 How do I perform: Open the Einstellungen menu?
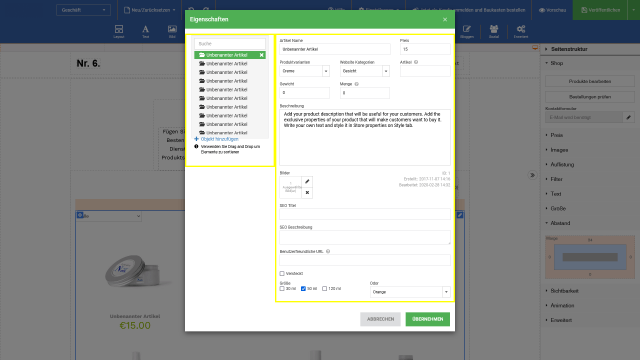[x=379, y=10]
